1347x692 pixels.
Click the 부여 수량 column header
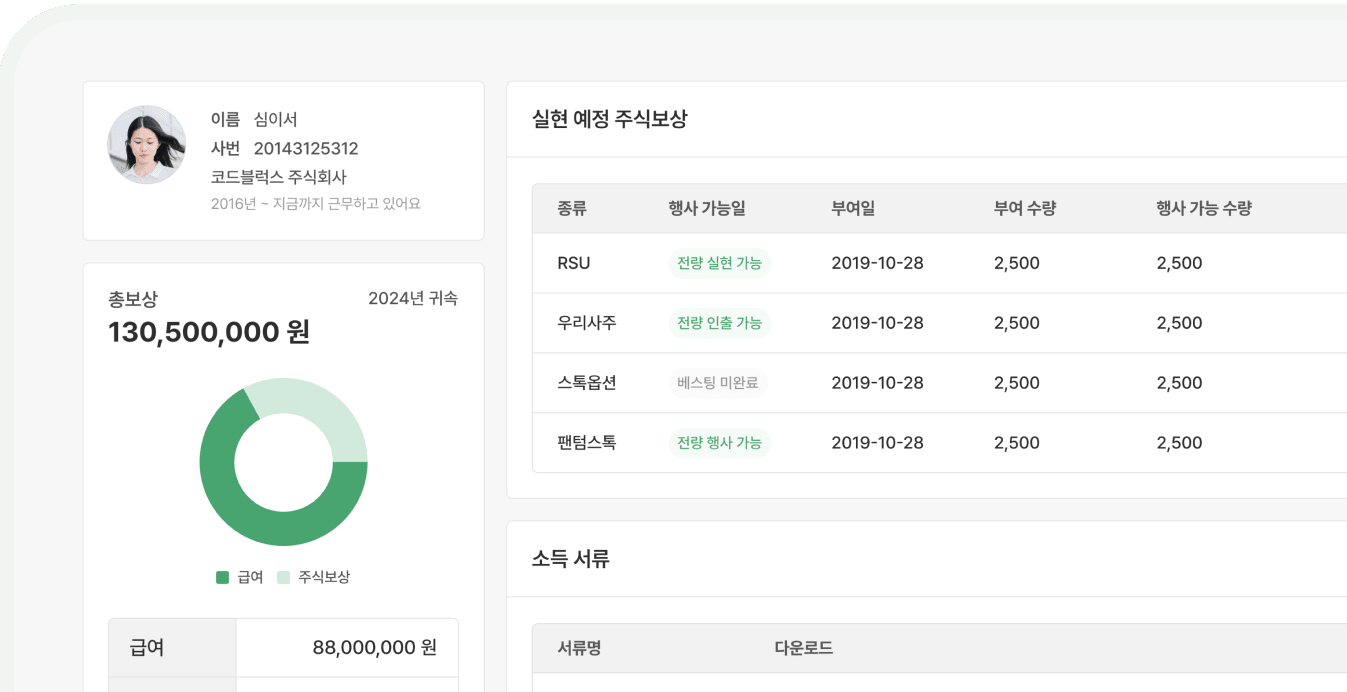click(1025, 209)
